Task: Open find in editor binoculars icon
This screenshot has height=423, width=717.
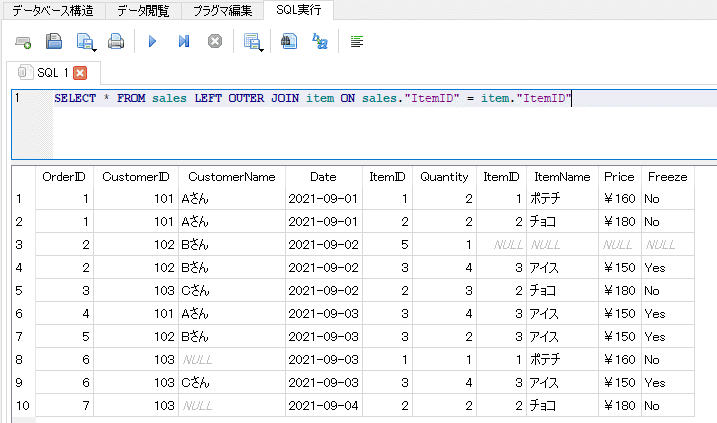Action: 289,42
